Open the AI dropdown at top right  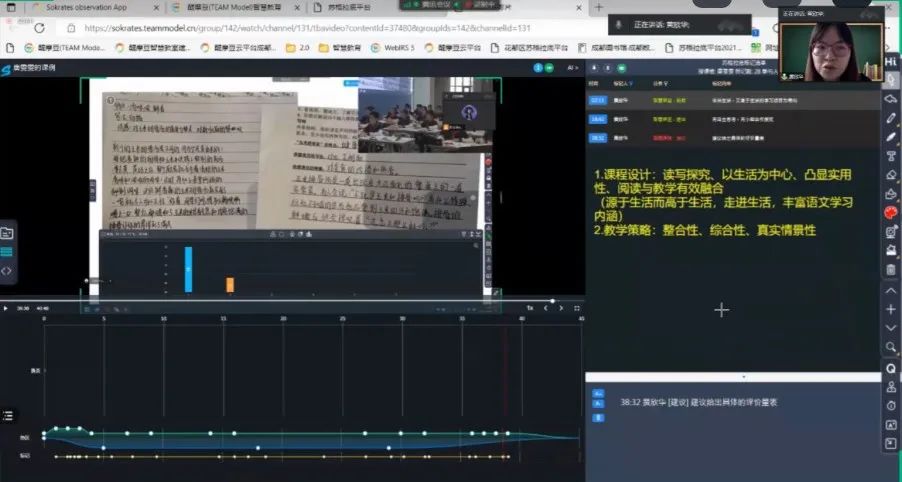pyautogui.click(x=572, y=68)
